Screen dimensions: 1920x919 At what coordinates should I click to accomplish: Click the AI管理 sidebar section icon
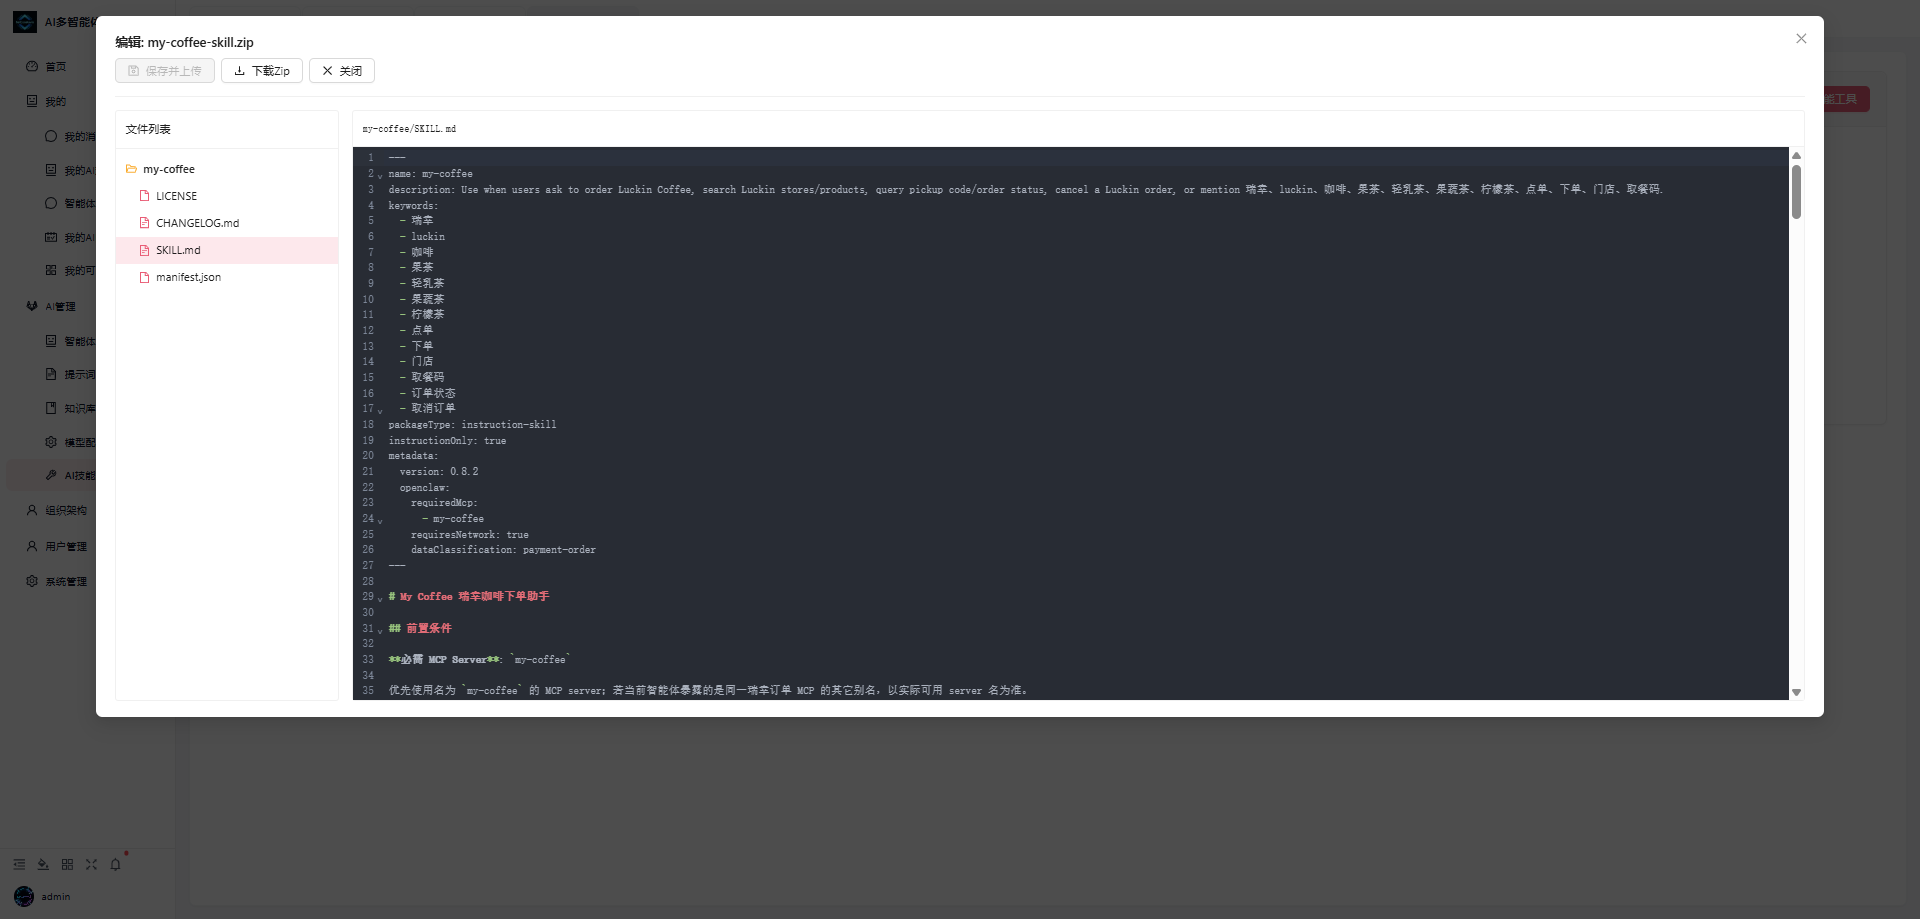[x=32, y=306]
